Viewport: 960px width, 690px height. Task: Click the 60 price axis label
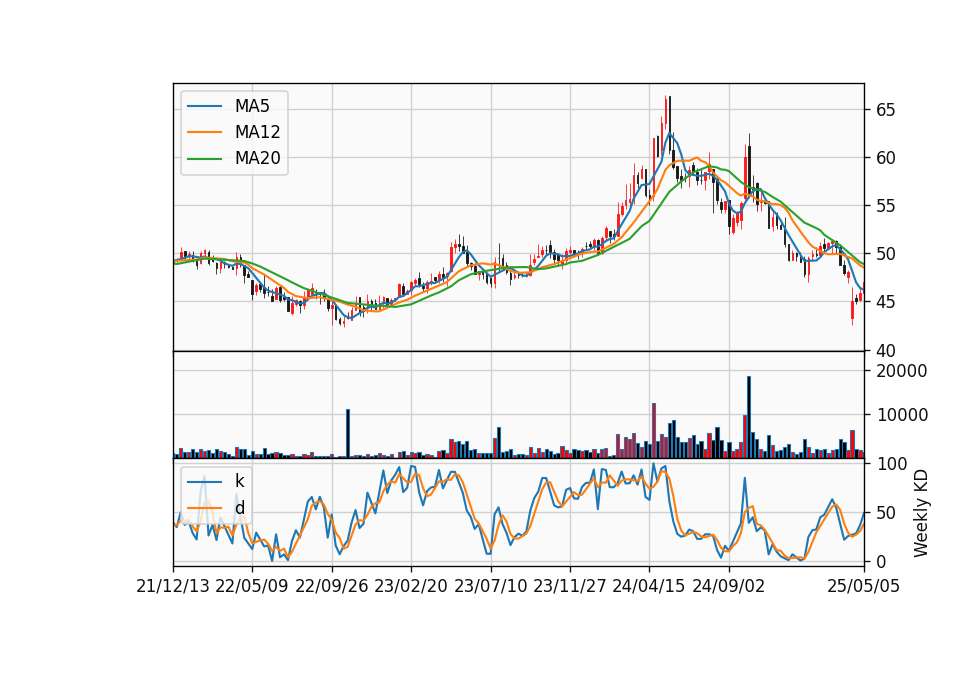coord(885,158)
